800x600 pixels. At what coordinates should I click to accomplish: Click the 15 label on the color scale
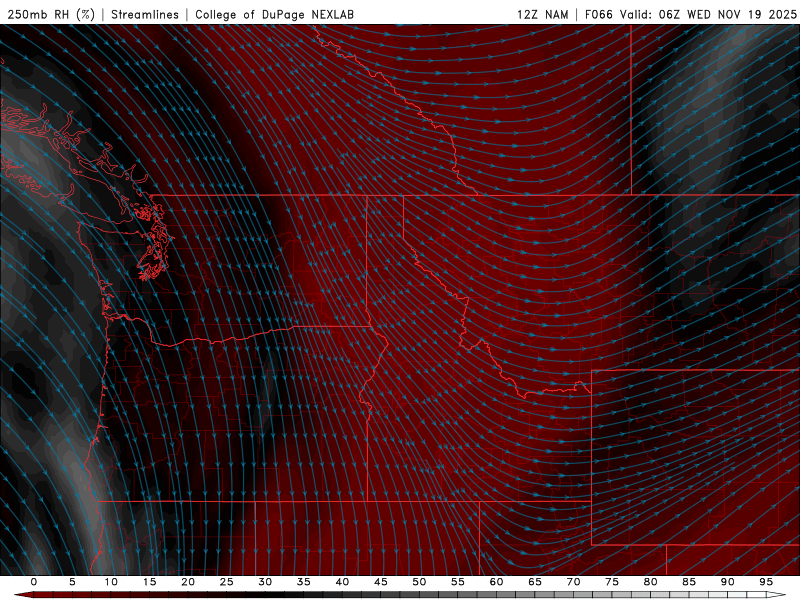149,582
